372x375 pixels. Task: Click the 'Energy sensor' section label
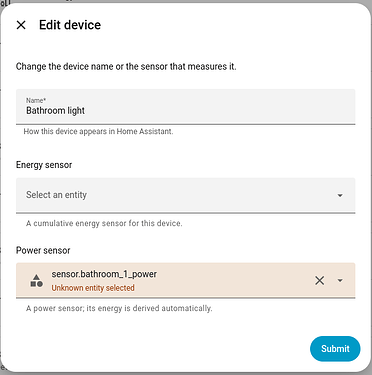point(44,165)
